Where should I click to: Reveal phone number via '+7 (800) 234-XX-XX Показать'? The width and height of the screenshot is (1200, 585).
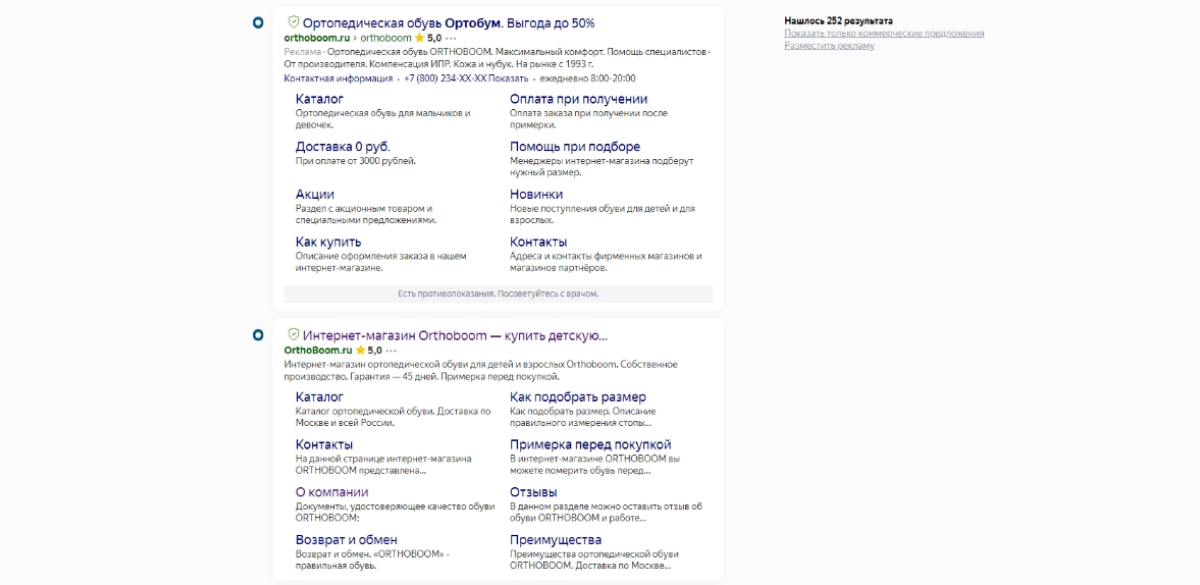tap(466, 78)
